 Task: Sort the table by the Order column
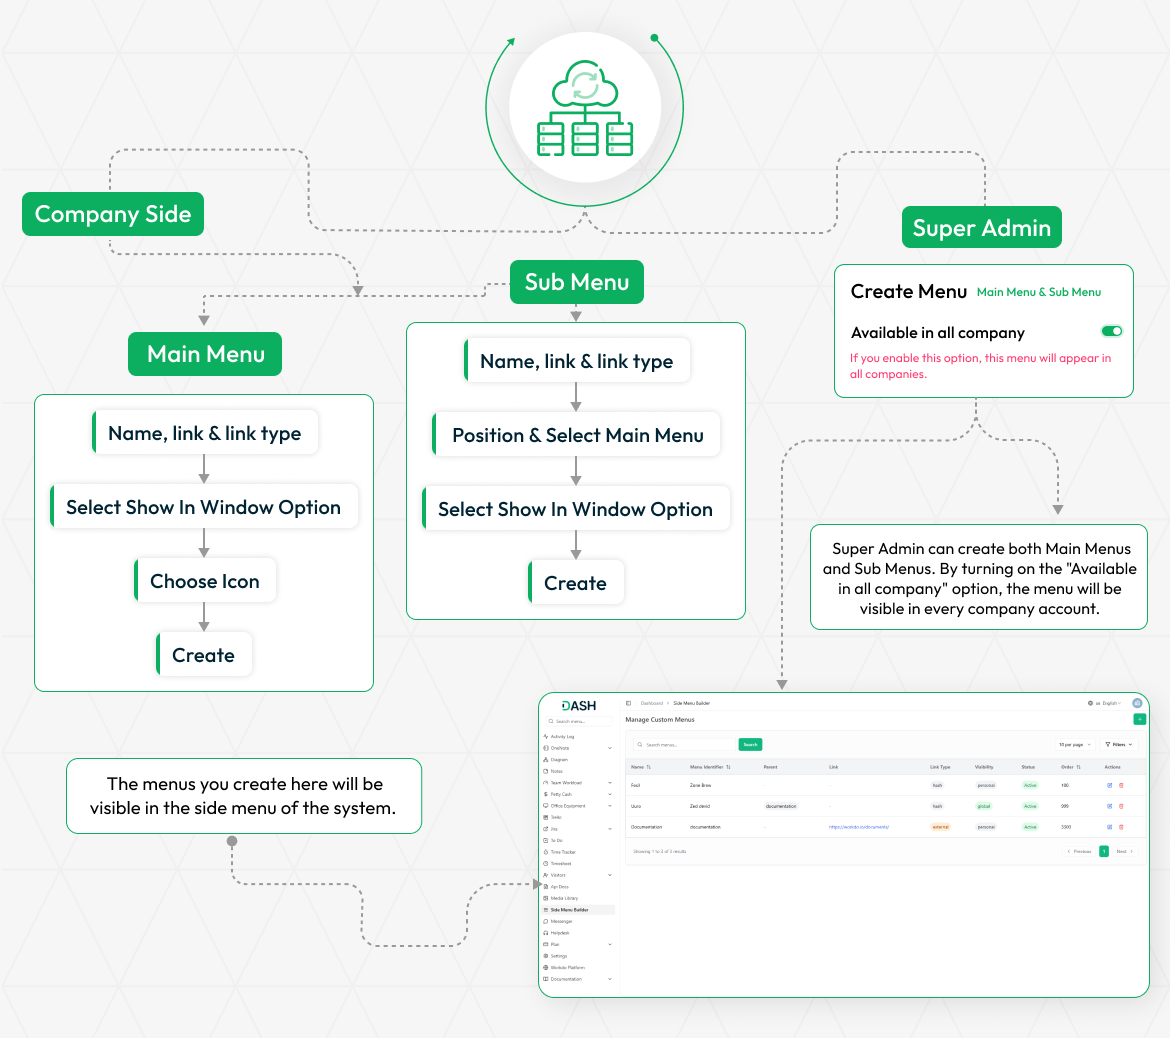click(1071, 767)
